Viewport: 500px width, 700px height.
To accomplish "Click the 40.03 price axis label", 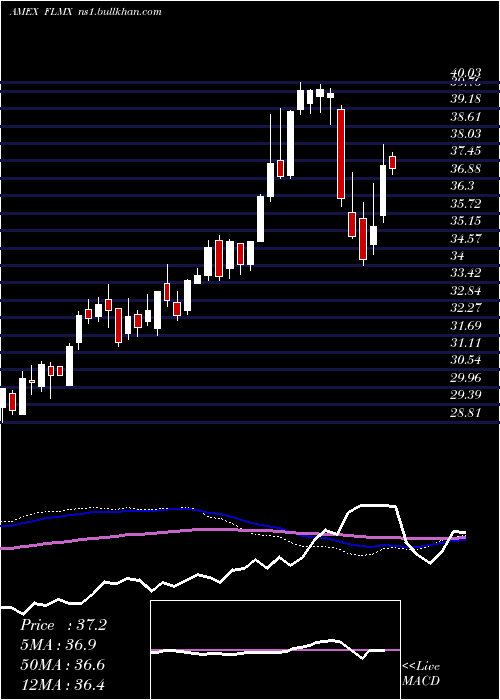I will [465, 73].
